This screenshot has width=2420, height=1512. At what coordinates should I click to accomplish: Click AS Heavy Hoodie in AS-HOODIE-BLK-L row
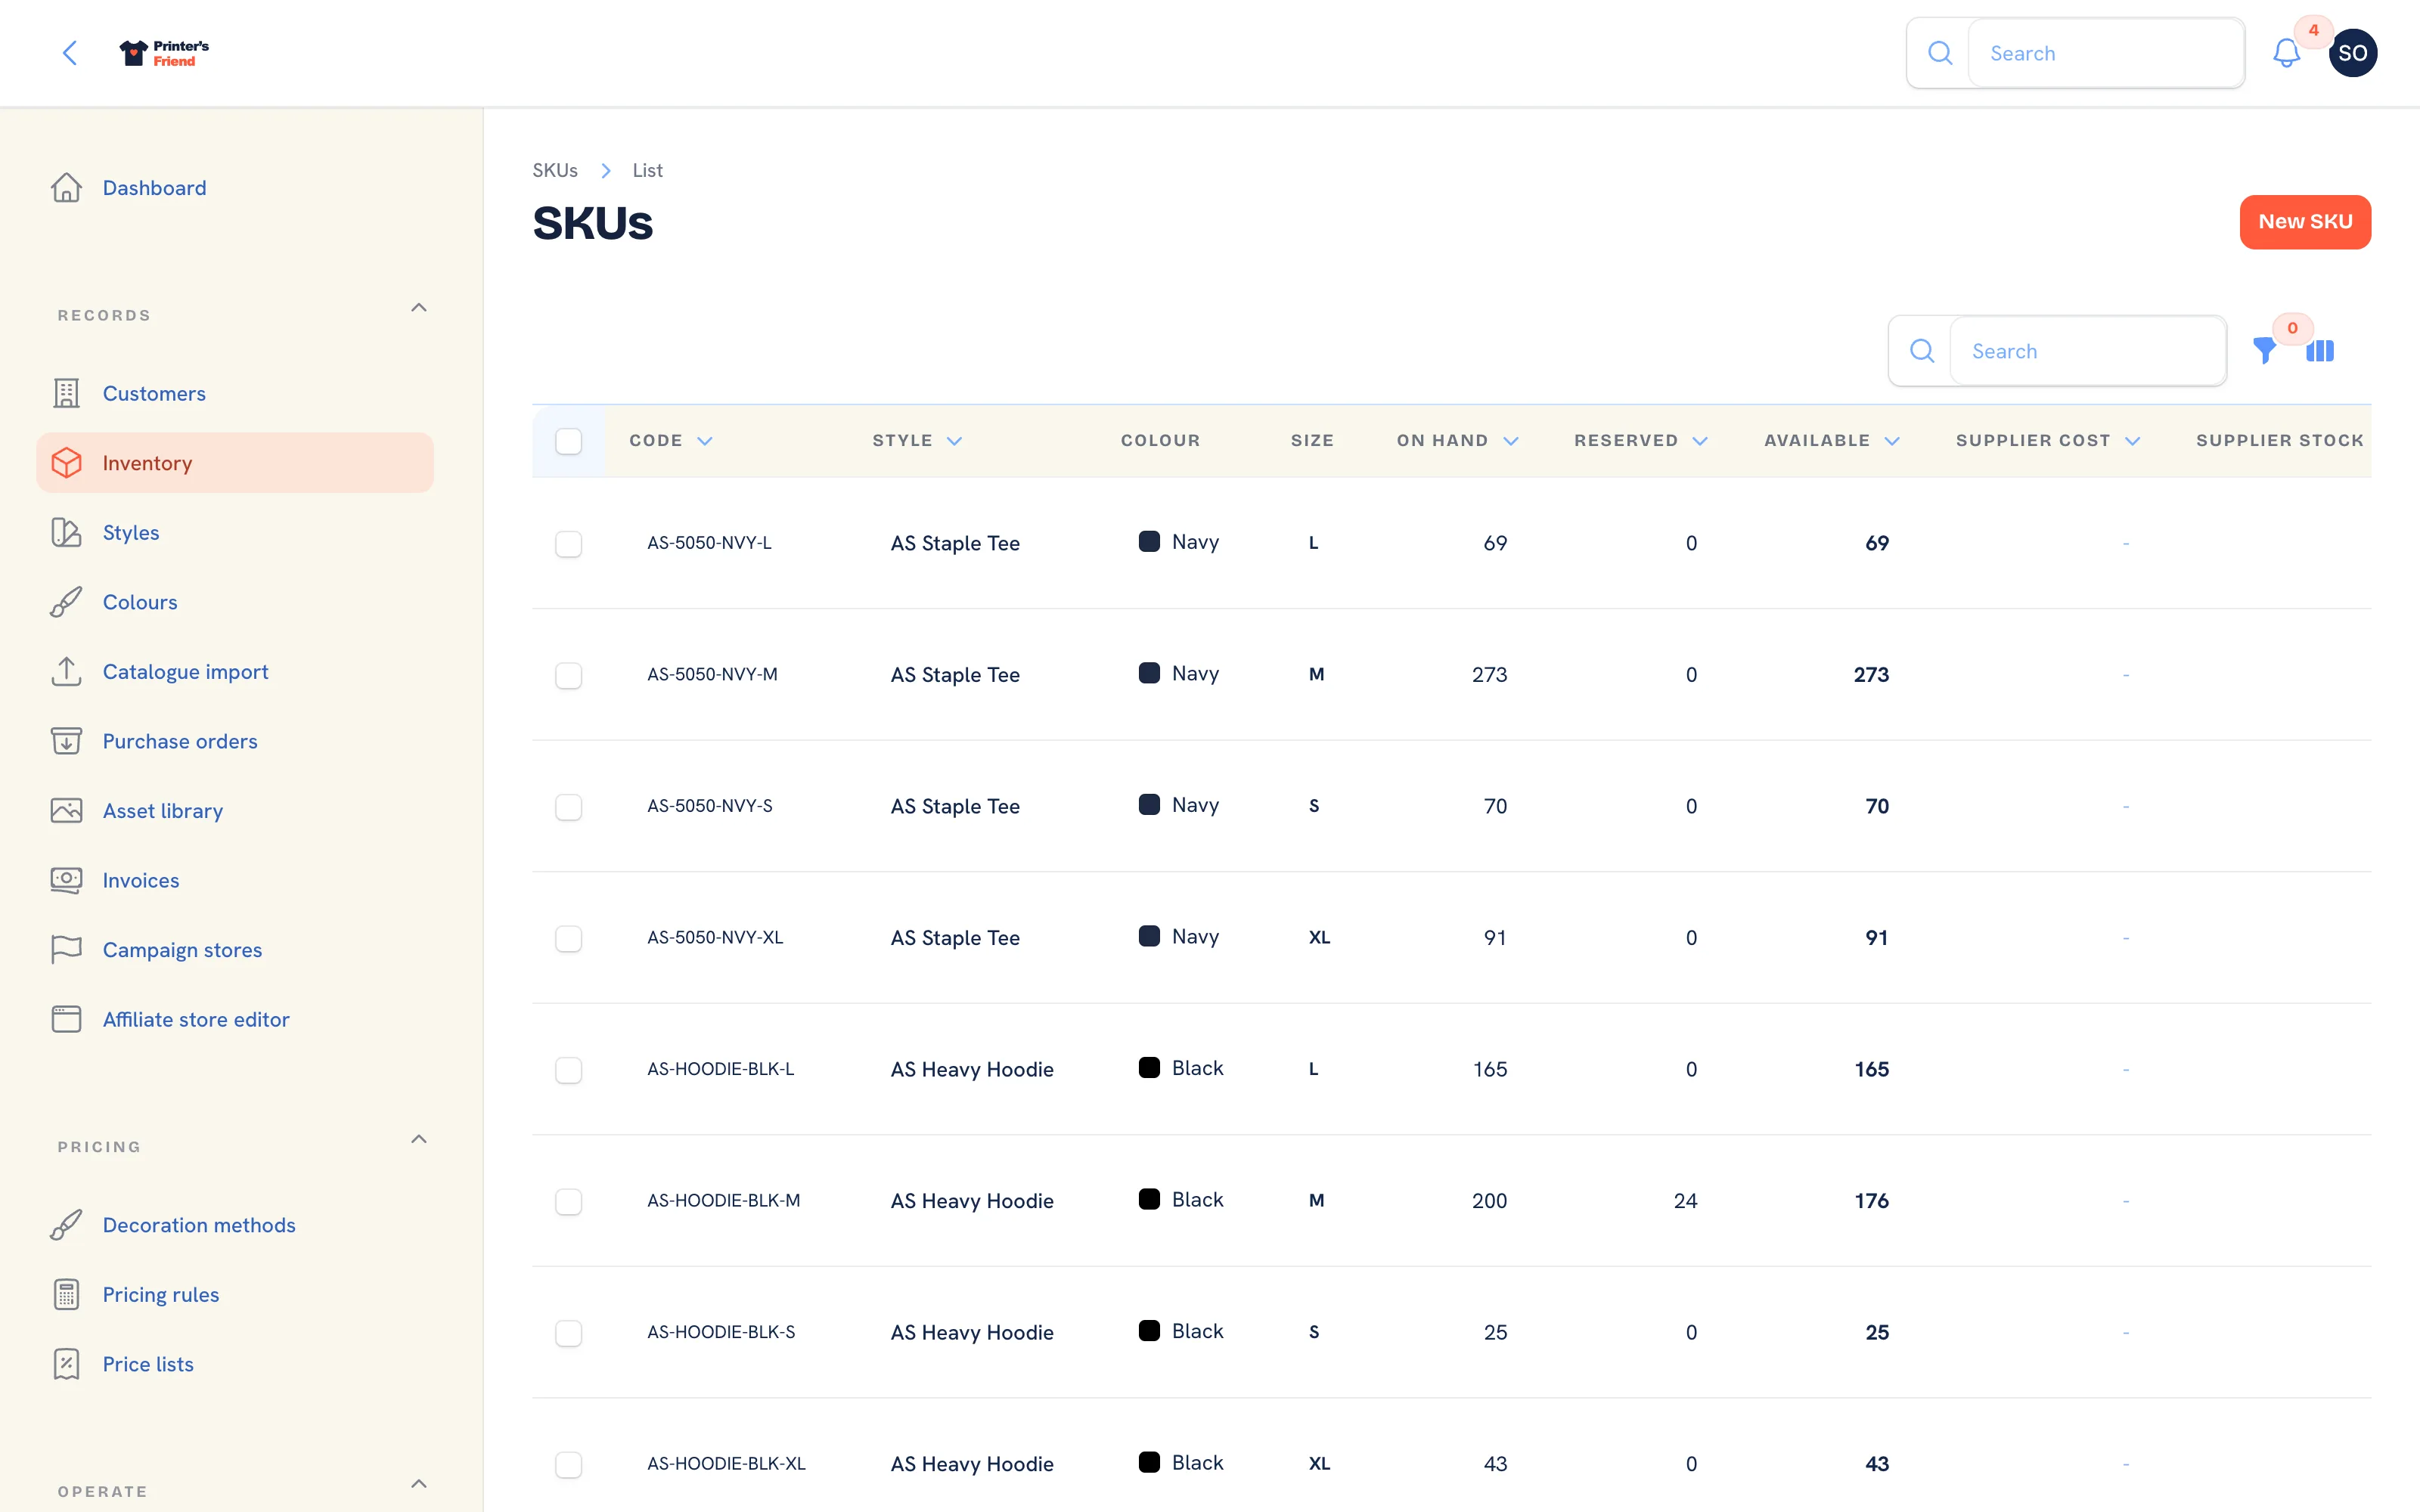coord(972,1069)
